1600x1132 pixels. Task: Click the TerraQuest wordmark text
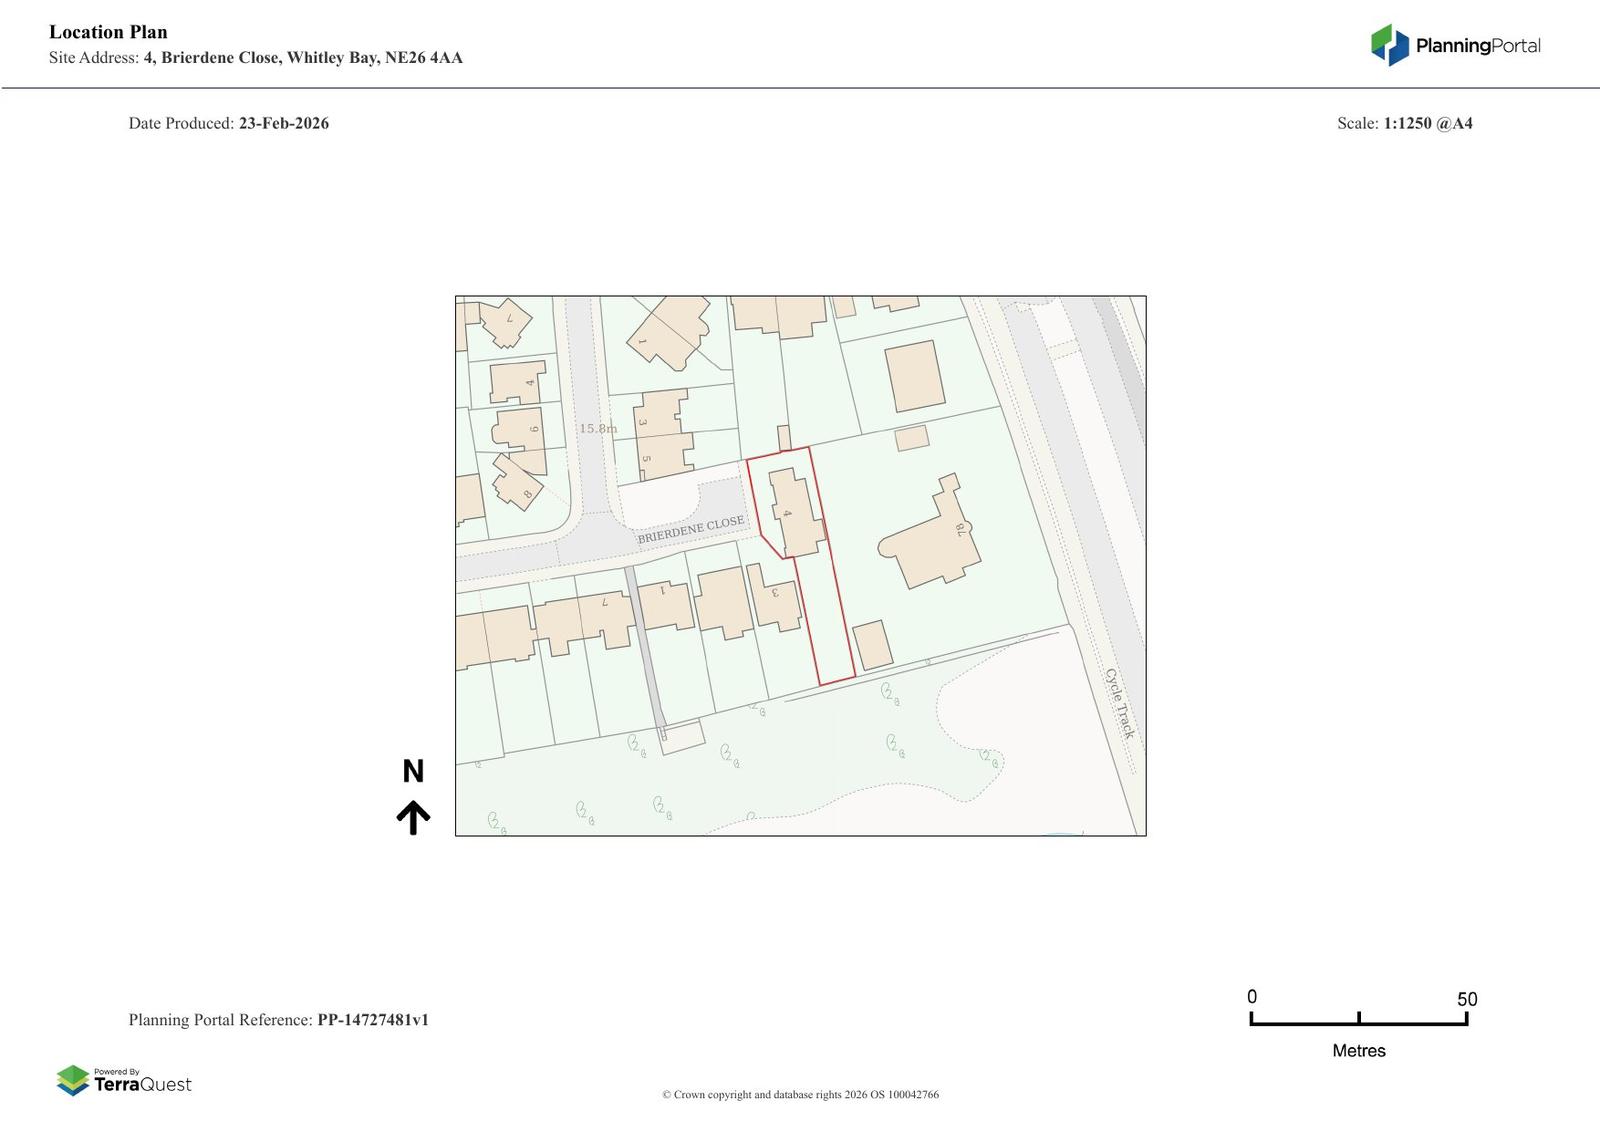[x=142, y=1084]
